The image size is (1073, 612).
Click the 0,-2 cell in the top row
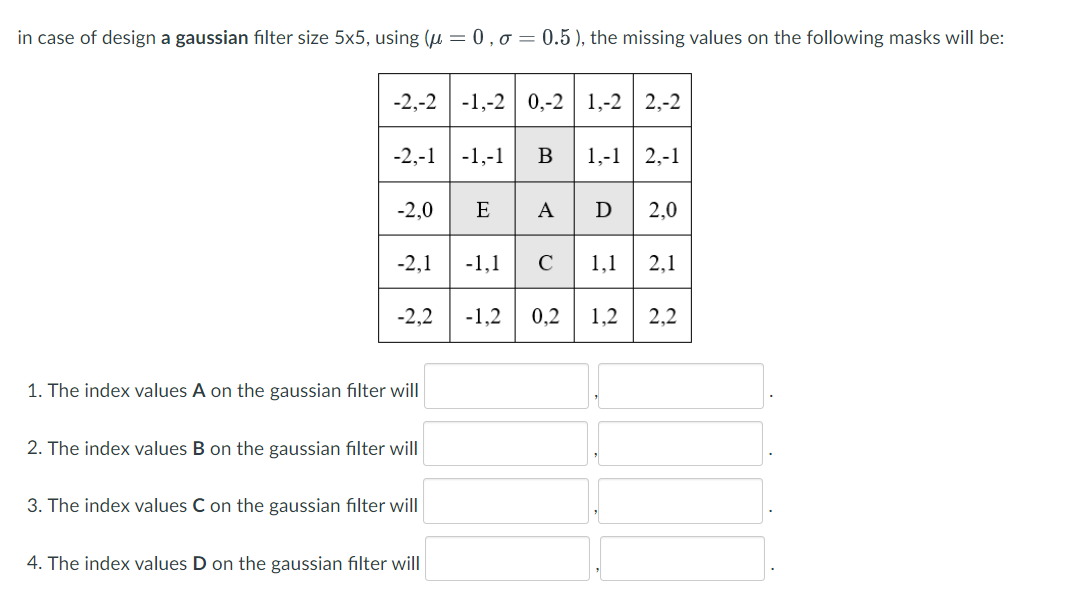pyautogui.click(x=545, y=101)
